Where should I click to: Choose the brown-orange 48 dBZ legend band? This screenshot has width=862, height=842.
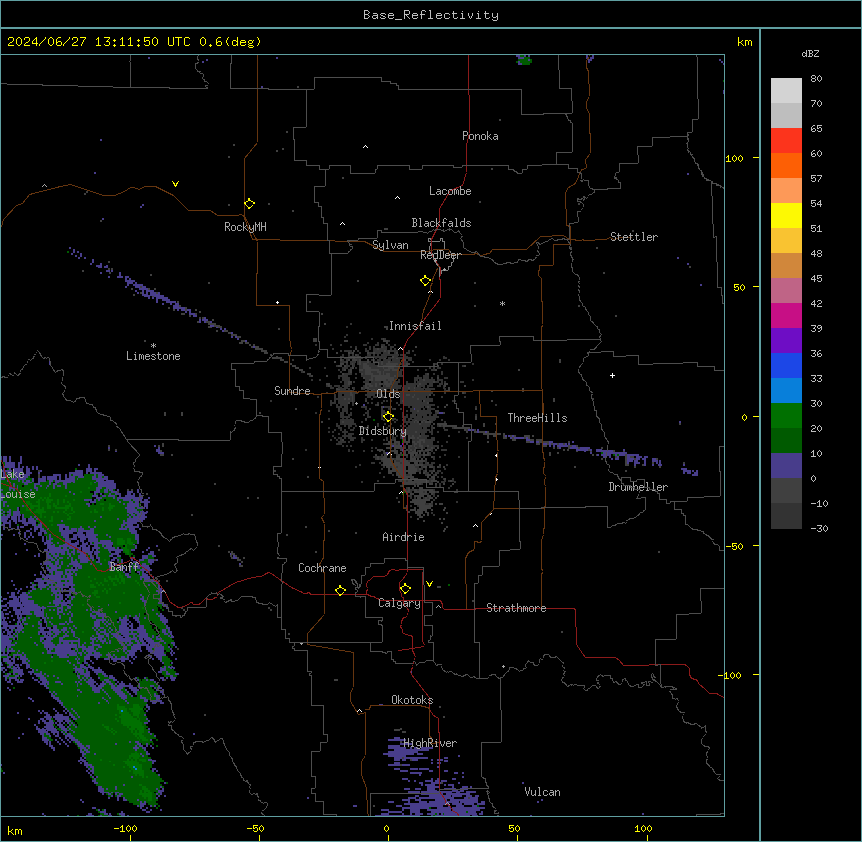tap(786, 265)
